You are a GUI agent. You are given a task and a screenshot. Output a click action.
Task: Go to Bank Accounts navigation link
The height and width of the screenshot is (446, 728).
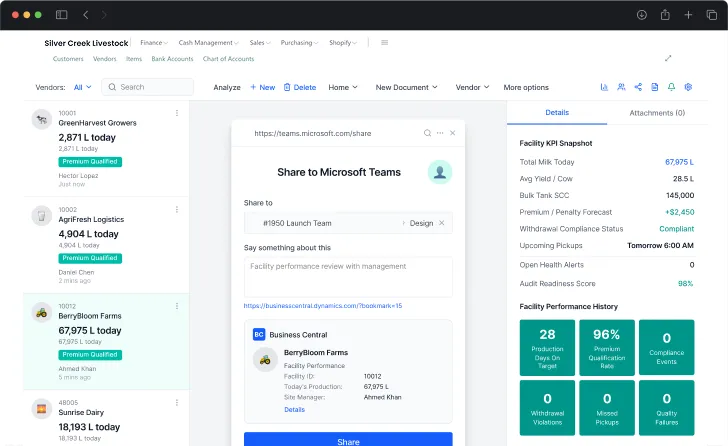click(172, 59)
